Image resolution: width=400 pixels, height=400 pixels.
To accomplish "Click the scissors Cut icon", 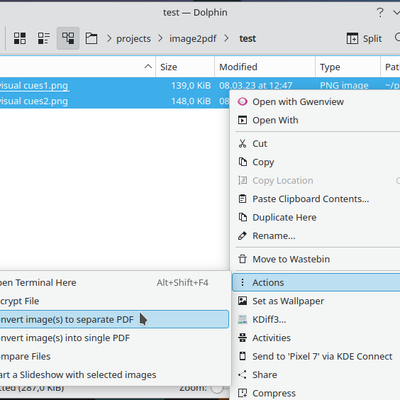I will tap(242, 144).
